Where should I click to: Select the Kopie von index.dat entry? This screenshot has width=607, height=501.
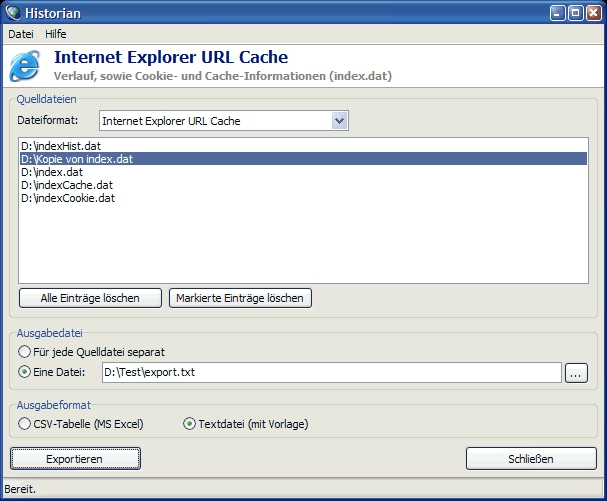76,159
